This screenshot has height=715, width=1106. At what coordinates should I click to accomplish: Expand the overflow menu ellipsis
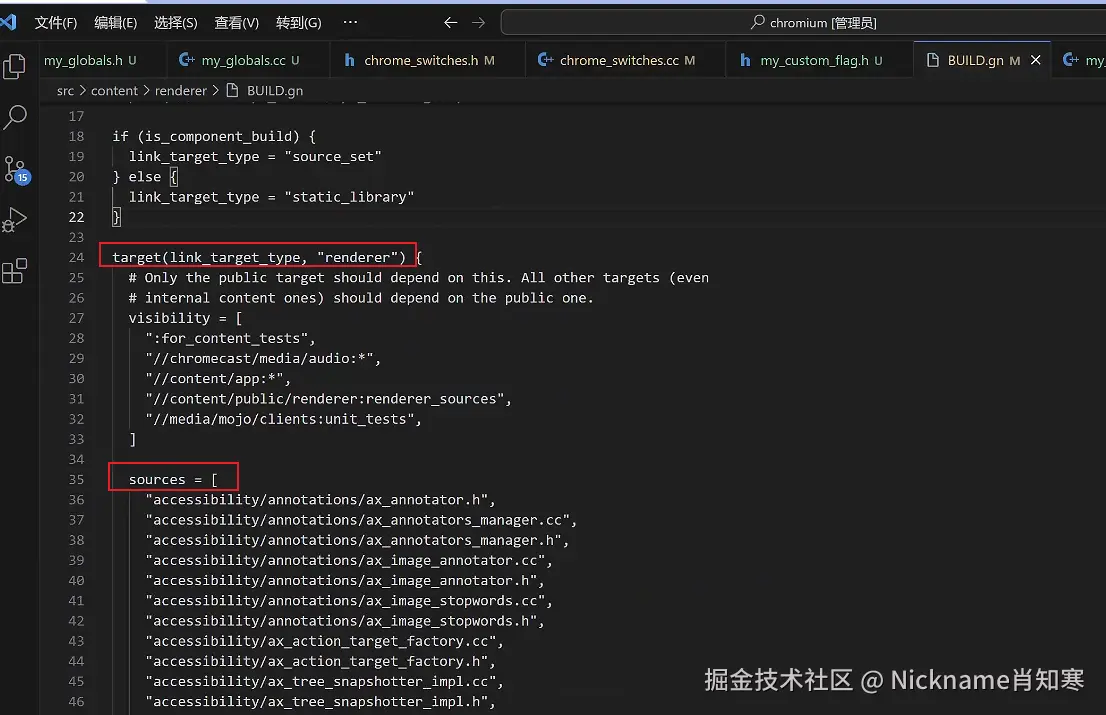[x=350, y=22]
